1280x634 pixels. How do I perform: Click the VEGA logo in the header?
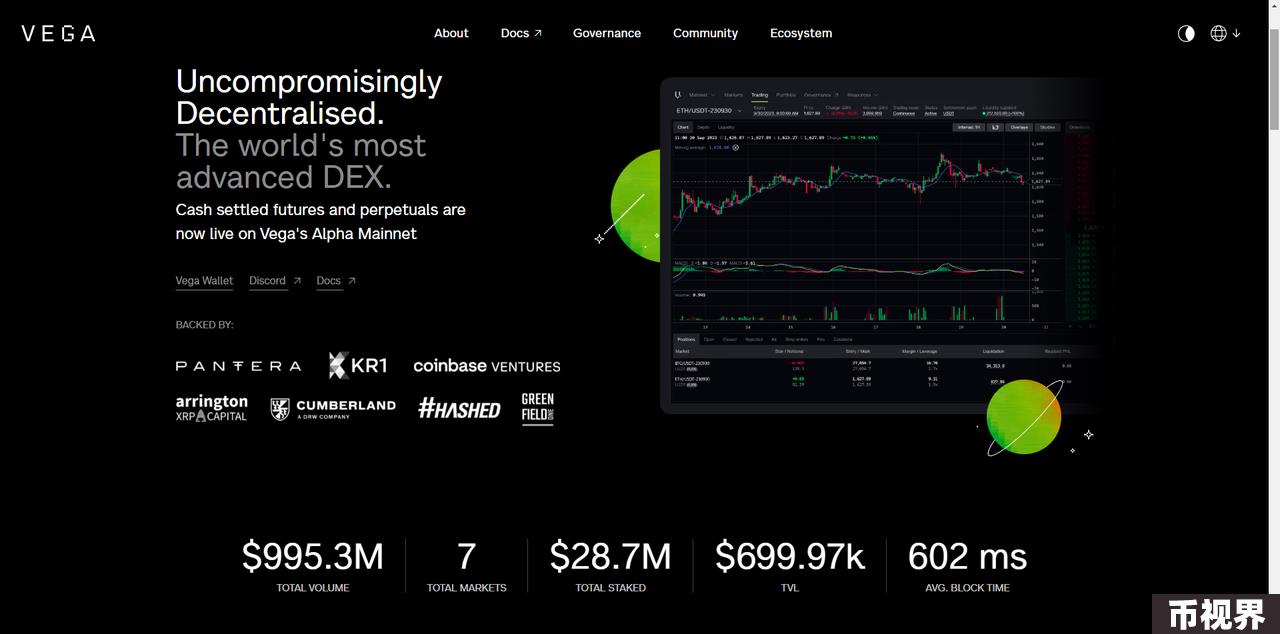pyautogui.click(x=58, y=33)
